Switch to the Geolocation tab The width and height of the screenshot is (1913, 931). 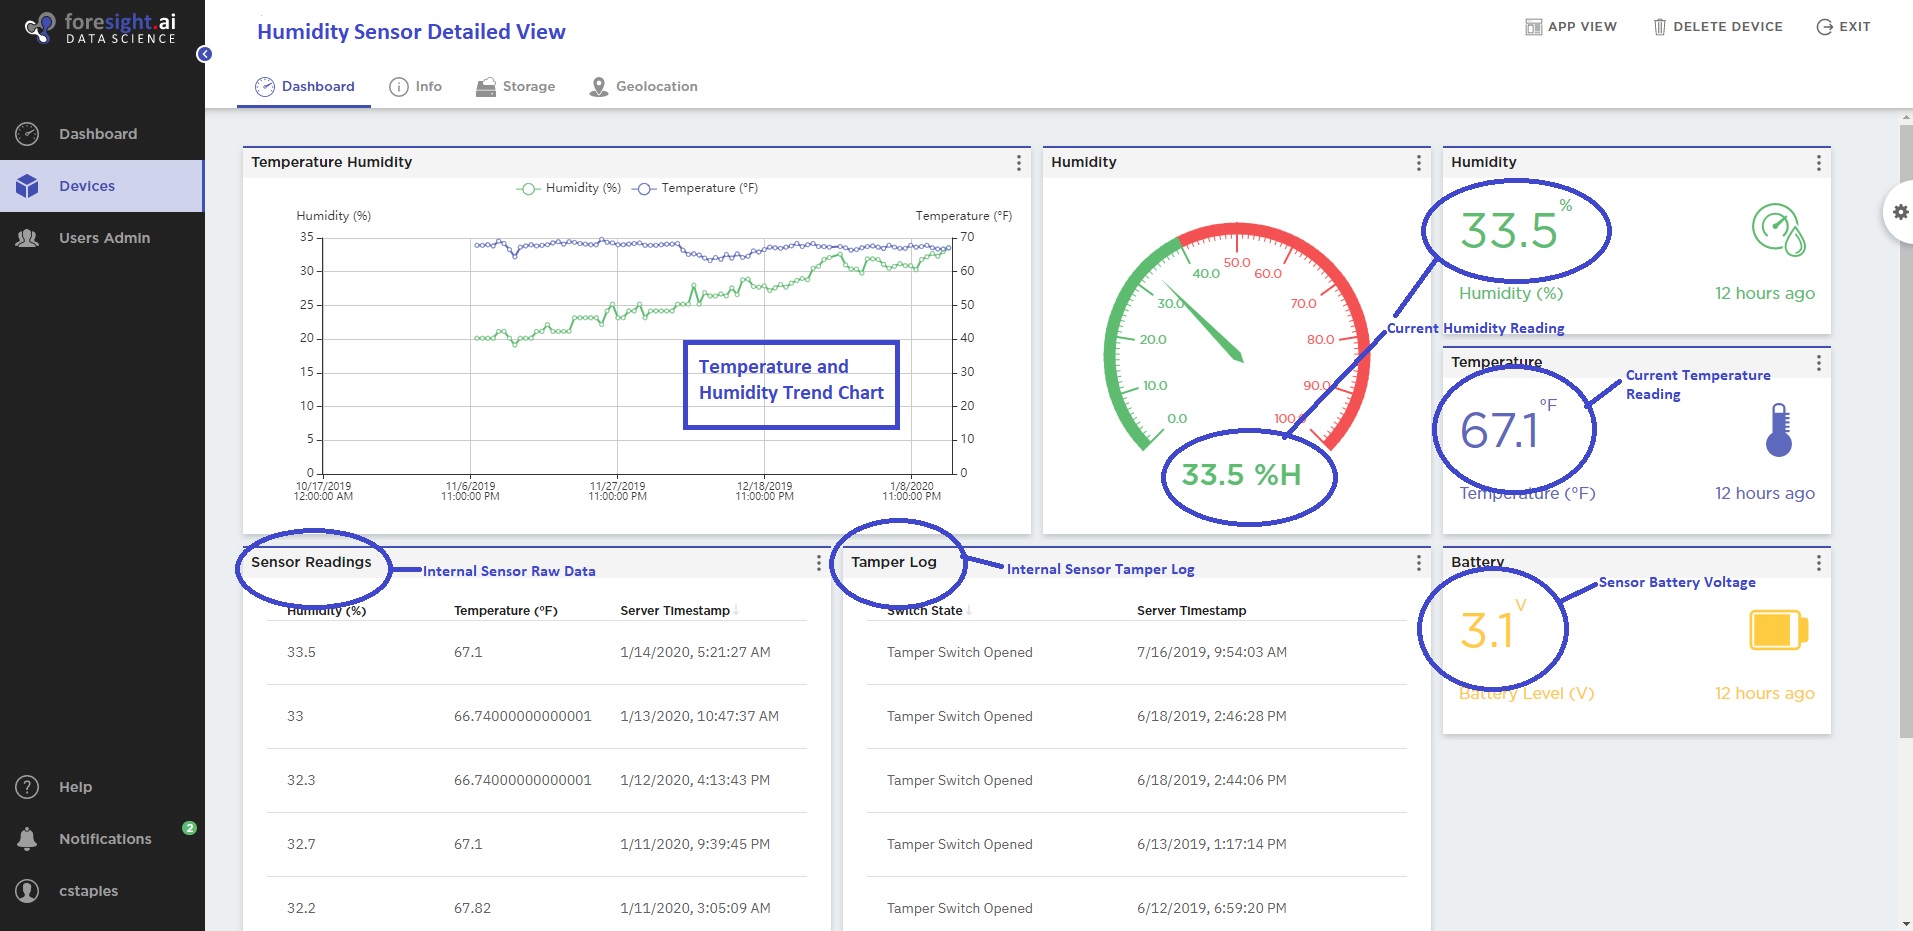(644, 87)
